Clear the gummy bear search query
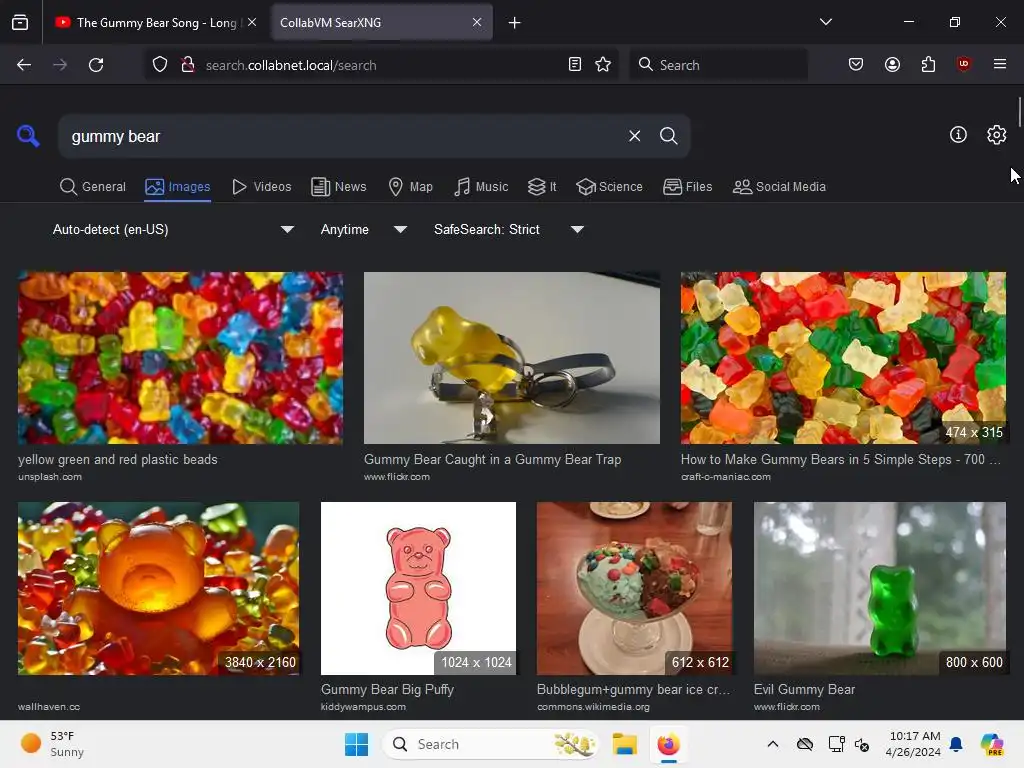Screen dimensions: 1024x768 (x=634, y=136)
